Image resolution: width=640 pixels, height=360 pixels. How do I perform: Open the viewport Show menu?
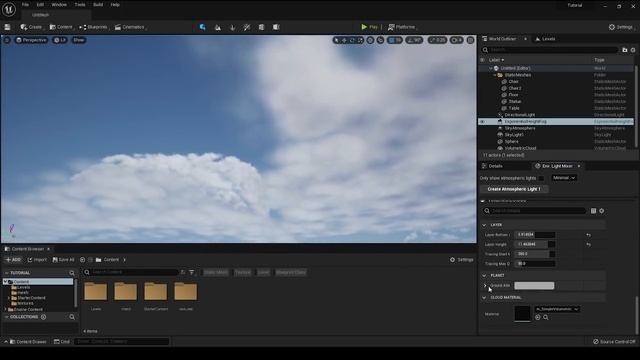click(x=79, y=40)
